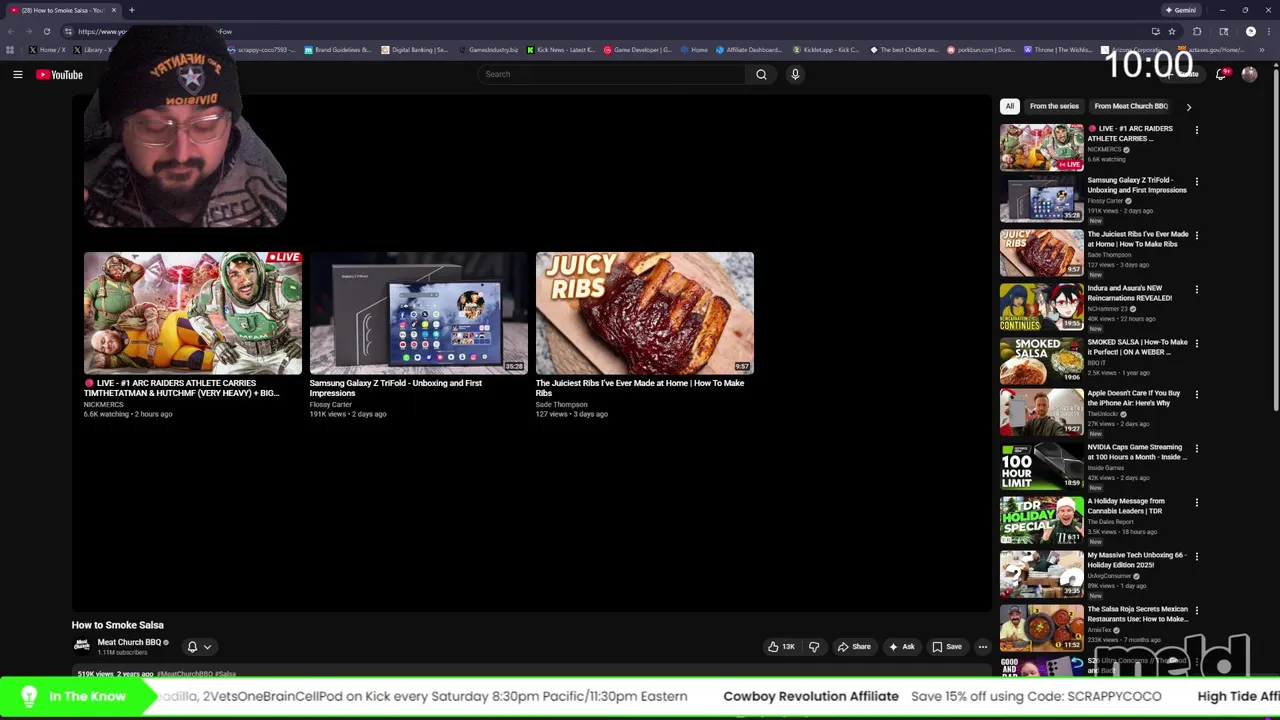Open YouTube notifications bell
The height and width of the screenshot is (720, 1280).
click(x=1220, y=74)
